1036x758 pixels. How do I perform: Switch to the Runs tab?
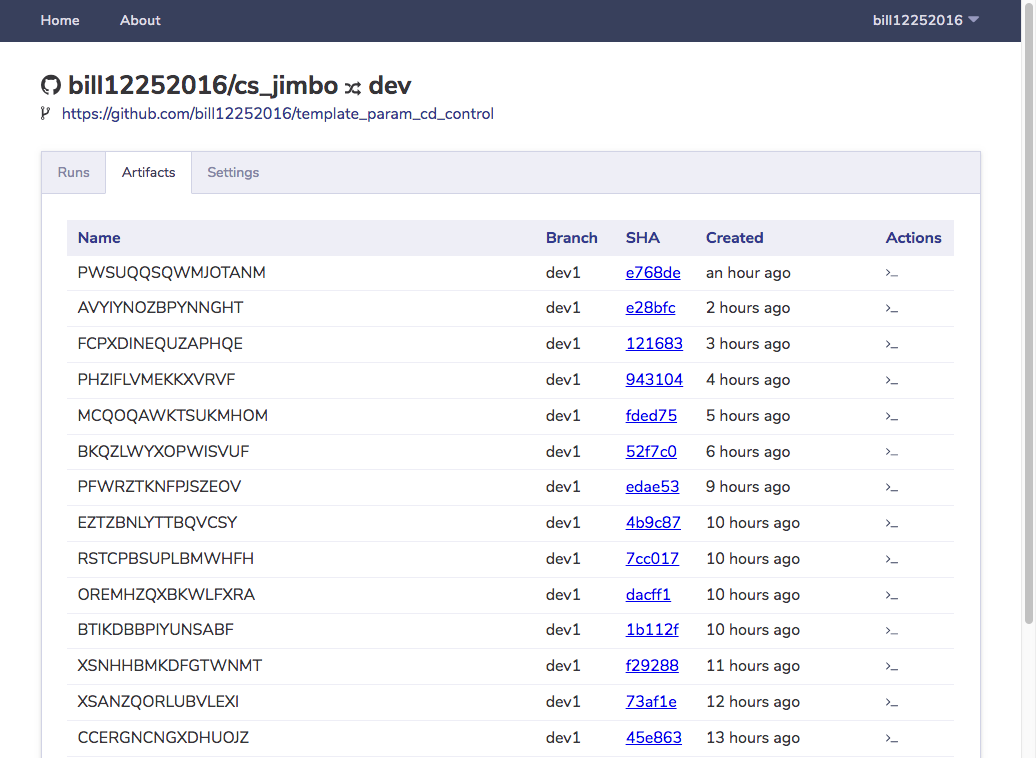coord(72,172)
